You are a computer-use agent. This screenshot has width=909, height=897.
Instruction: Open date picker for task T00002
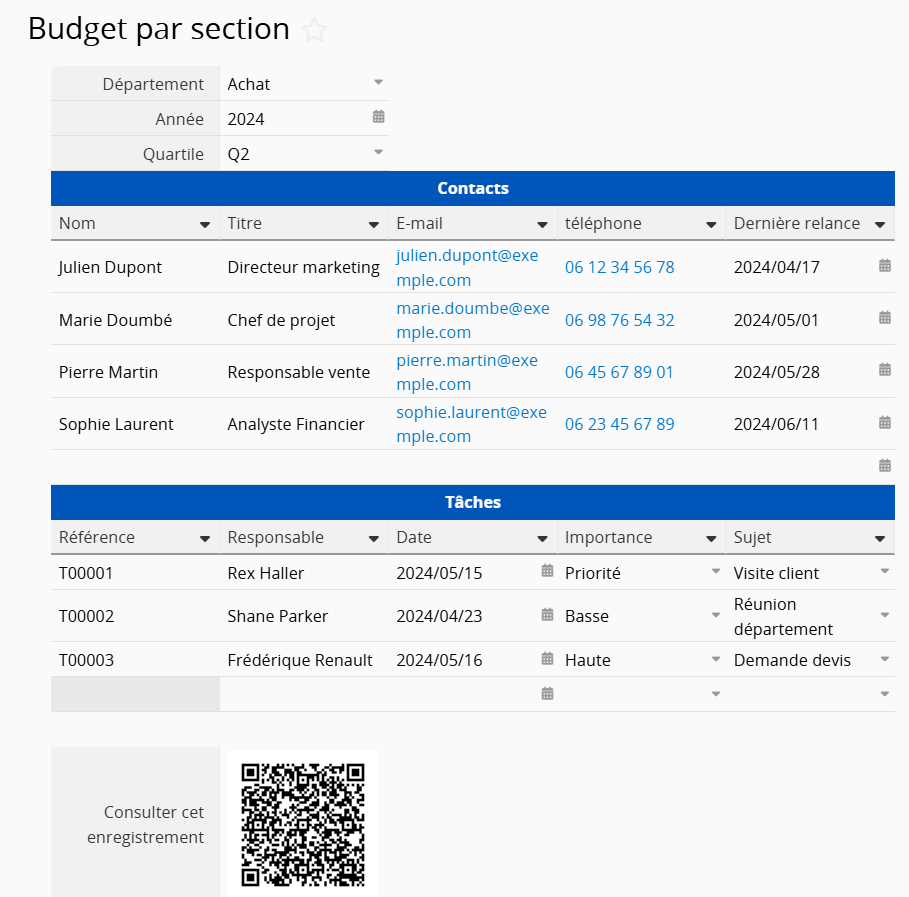tap(547, 614)
